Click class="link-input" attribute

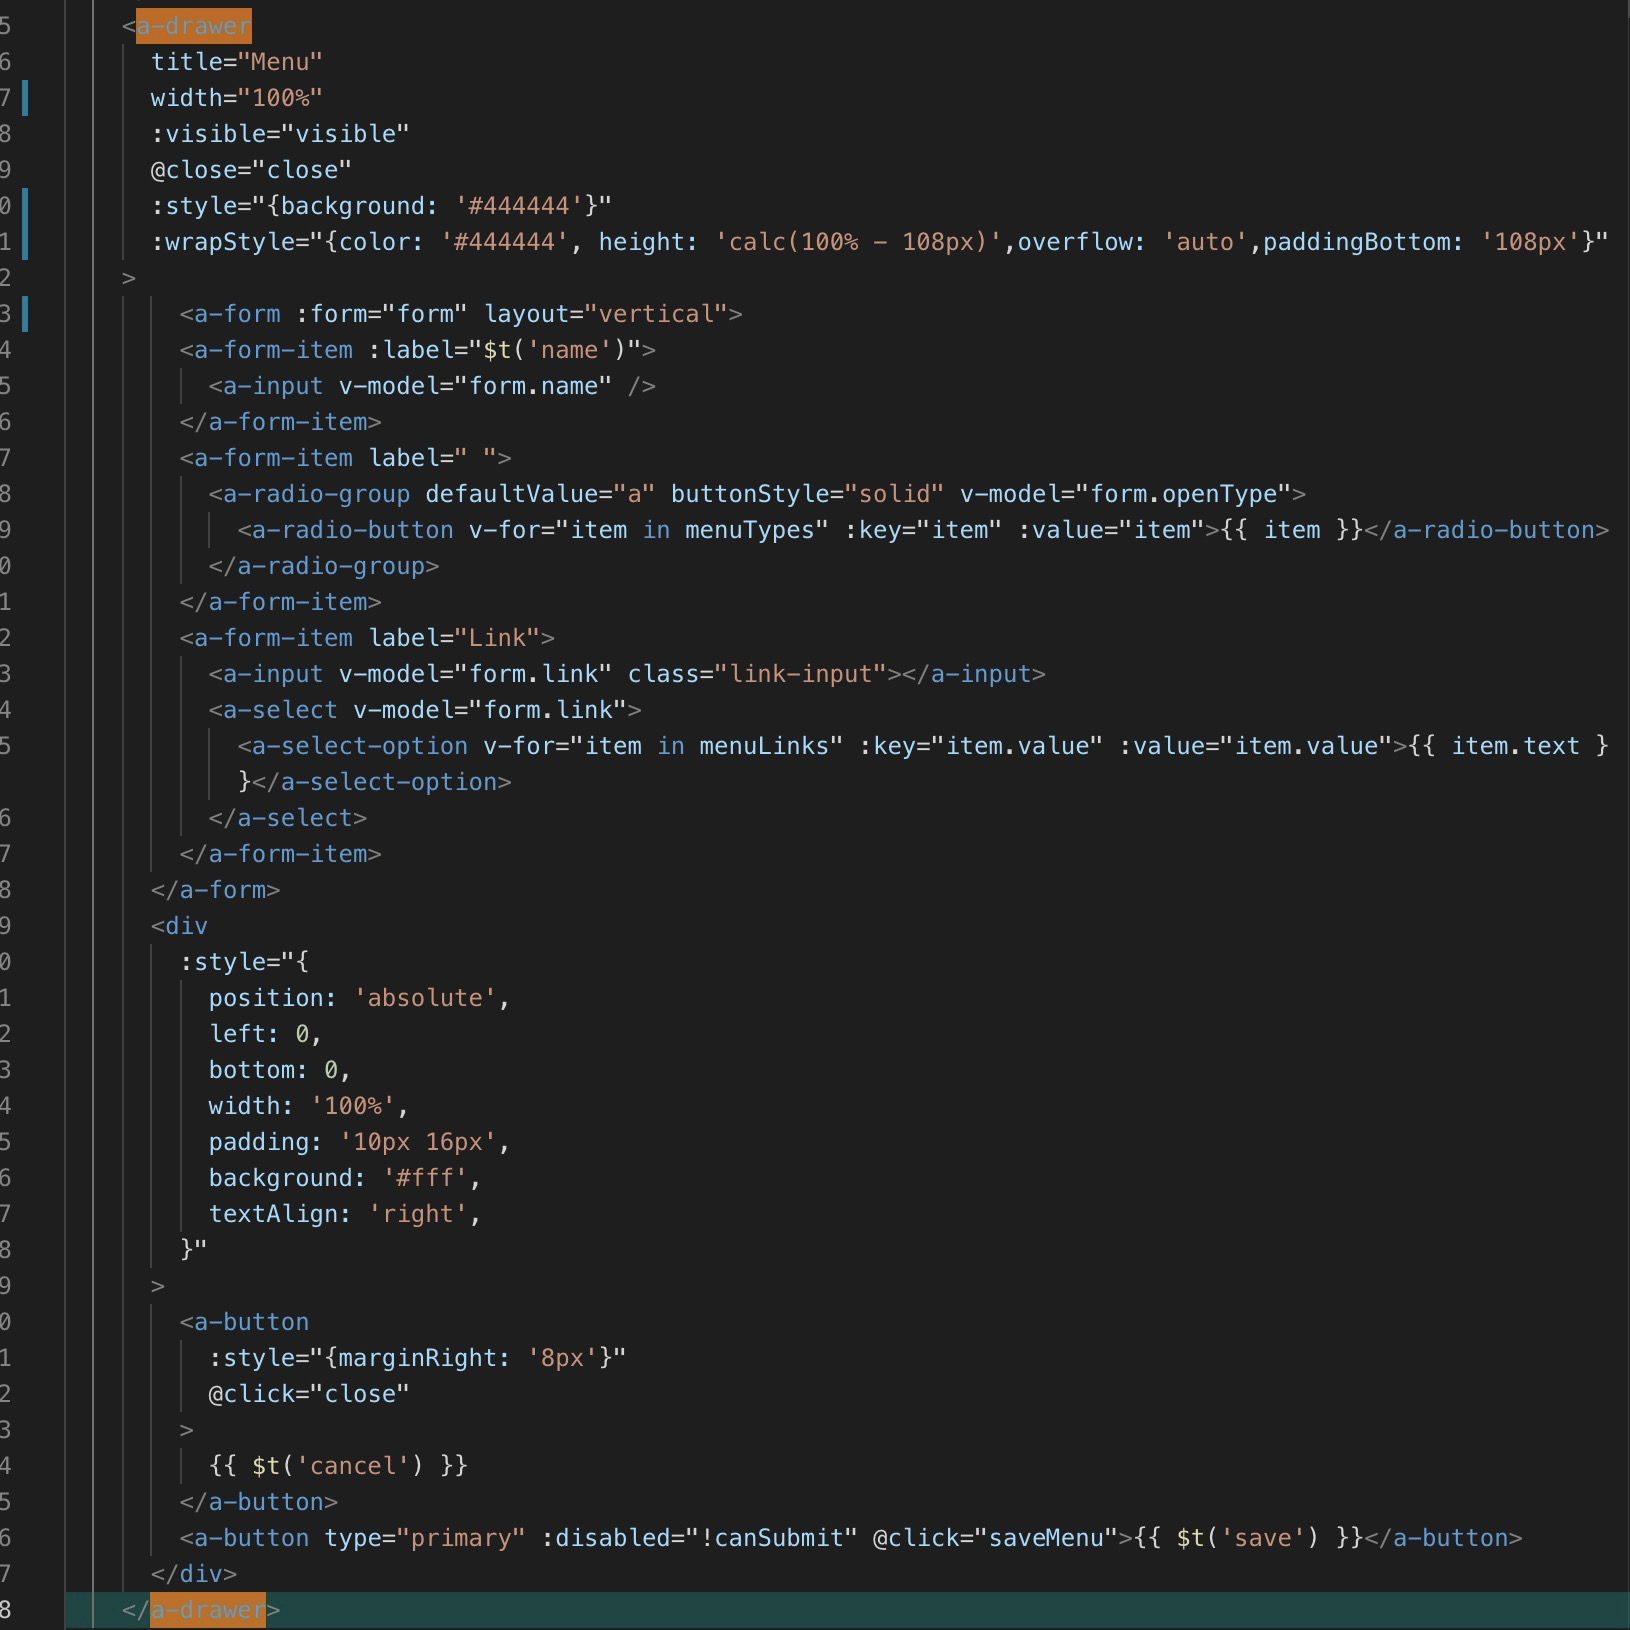coord(757,674)
